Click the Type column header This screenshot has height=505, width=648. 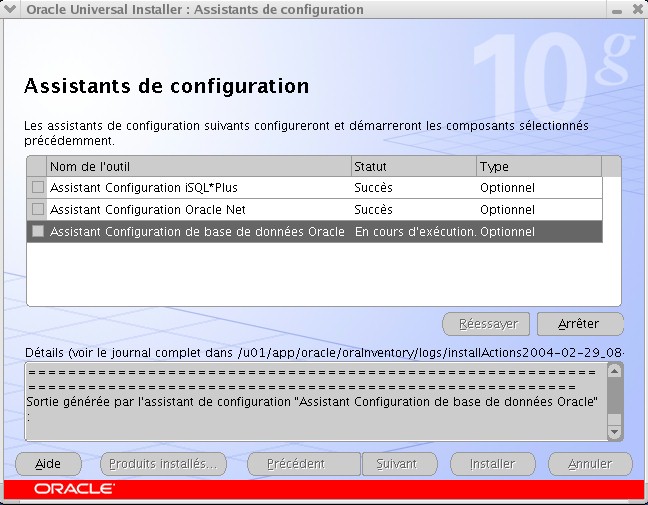point(538,166)
